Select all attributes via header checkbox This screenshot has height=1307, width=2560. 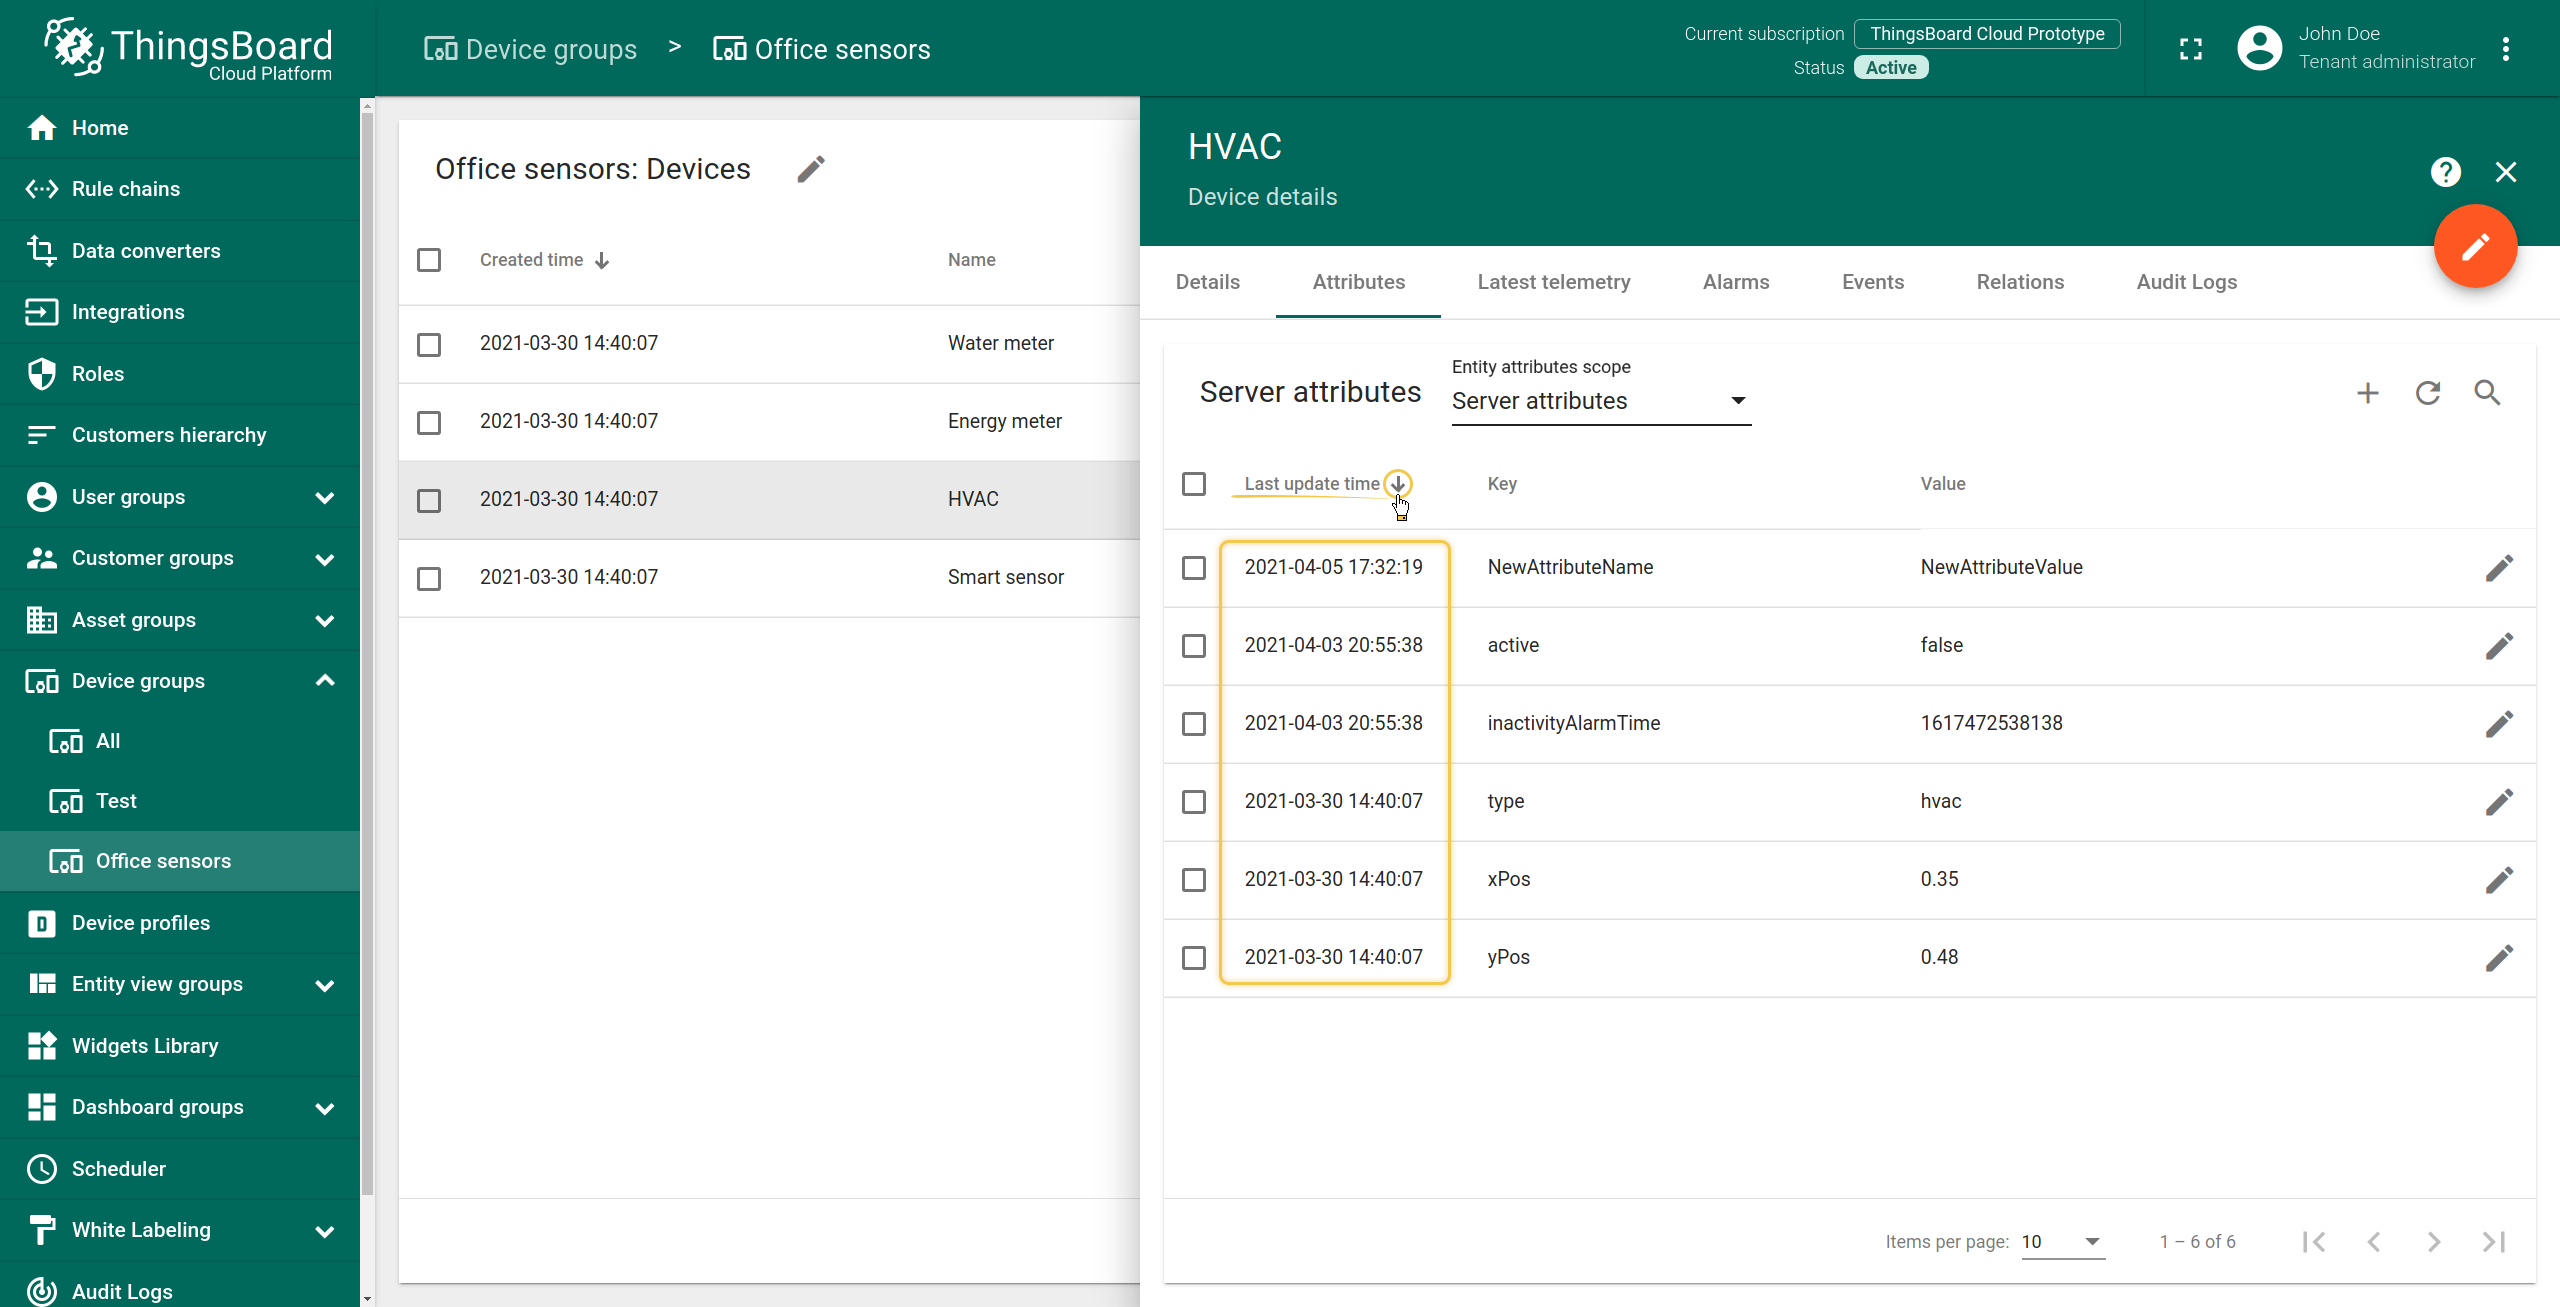point(1194,484)
